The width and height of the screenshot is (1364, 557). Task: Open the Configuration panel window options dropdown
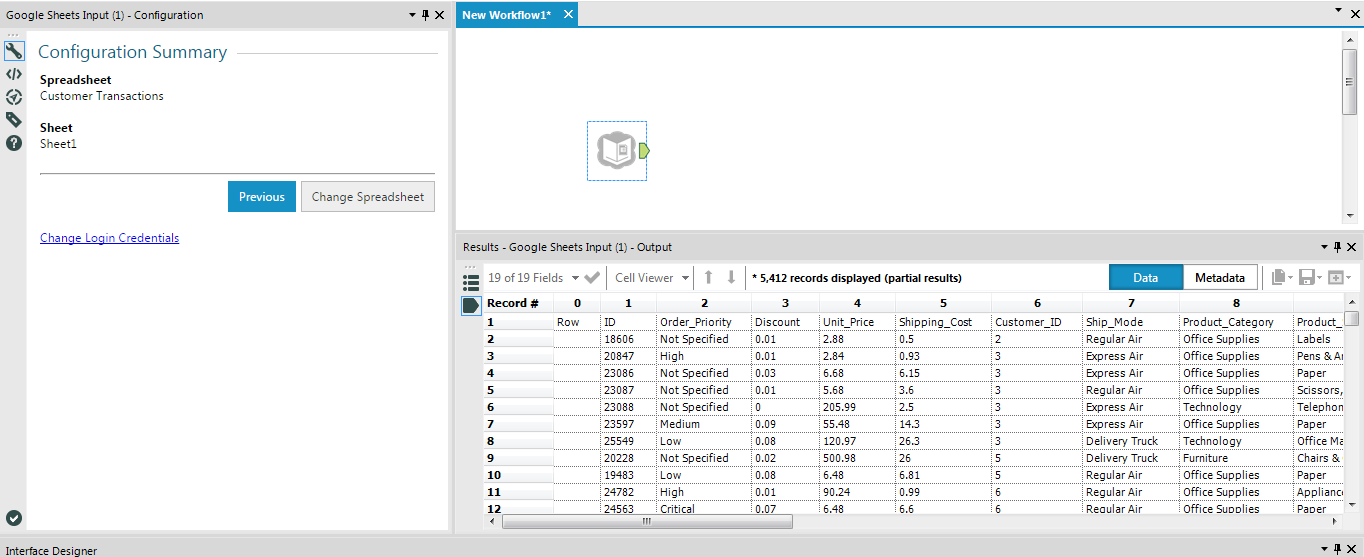pyautogui.click(x=412, y=16)
